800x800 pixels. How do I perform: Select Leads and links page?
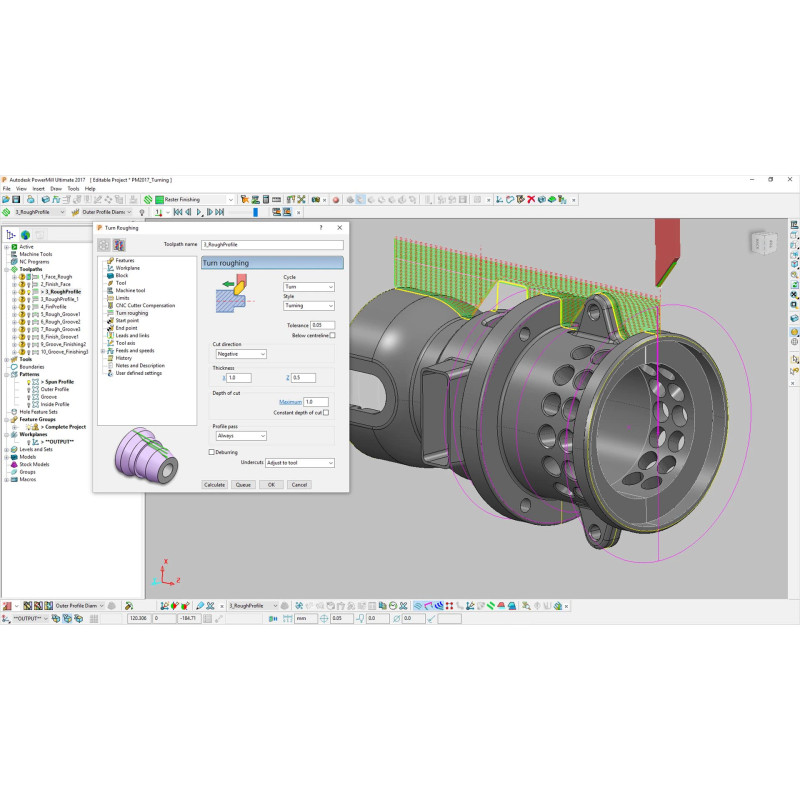(x=132, y=335)
